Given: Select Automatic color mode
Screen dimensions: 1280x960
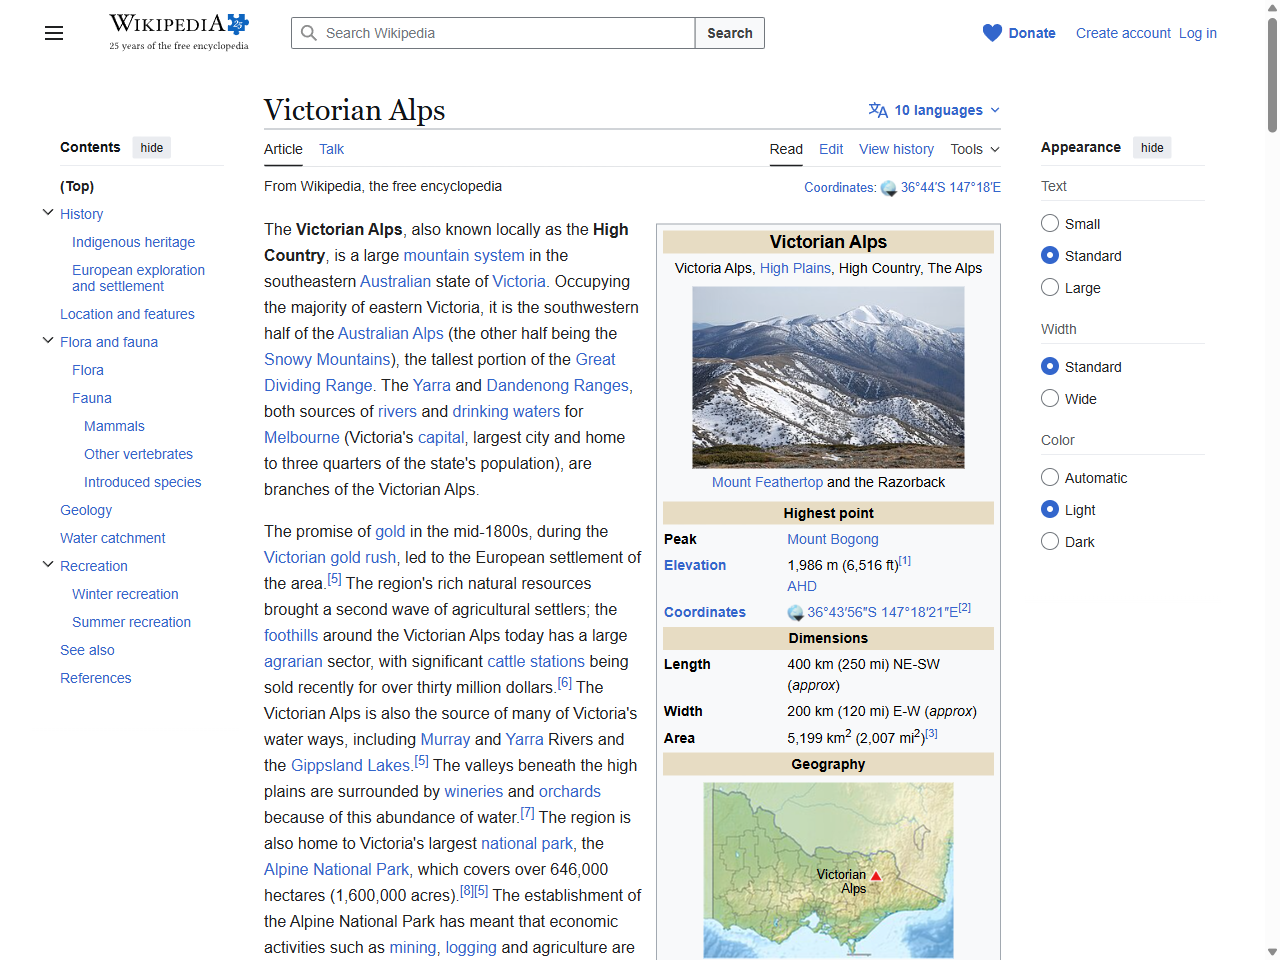Looking at the screenshot, I should [1050, 478].
